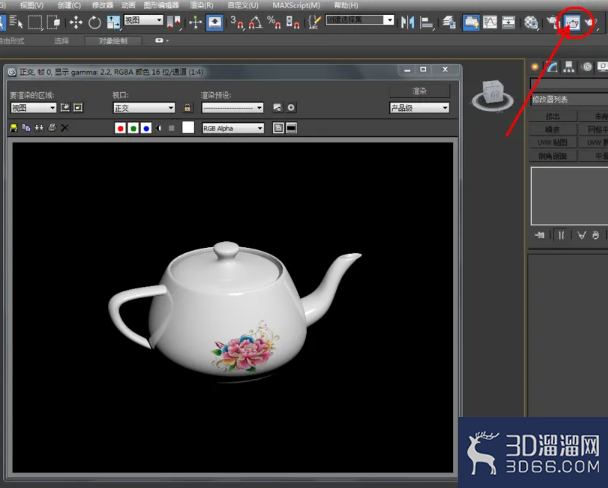Click the white color swatch
The image size is (608, 488).
[188, 127]
